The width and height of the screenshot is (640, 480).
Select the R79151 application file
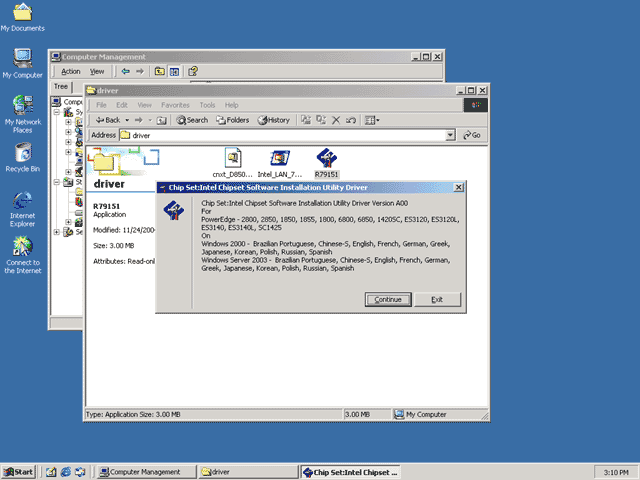tap(327, 163)
